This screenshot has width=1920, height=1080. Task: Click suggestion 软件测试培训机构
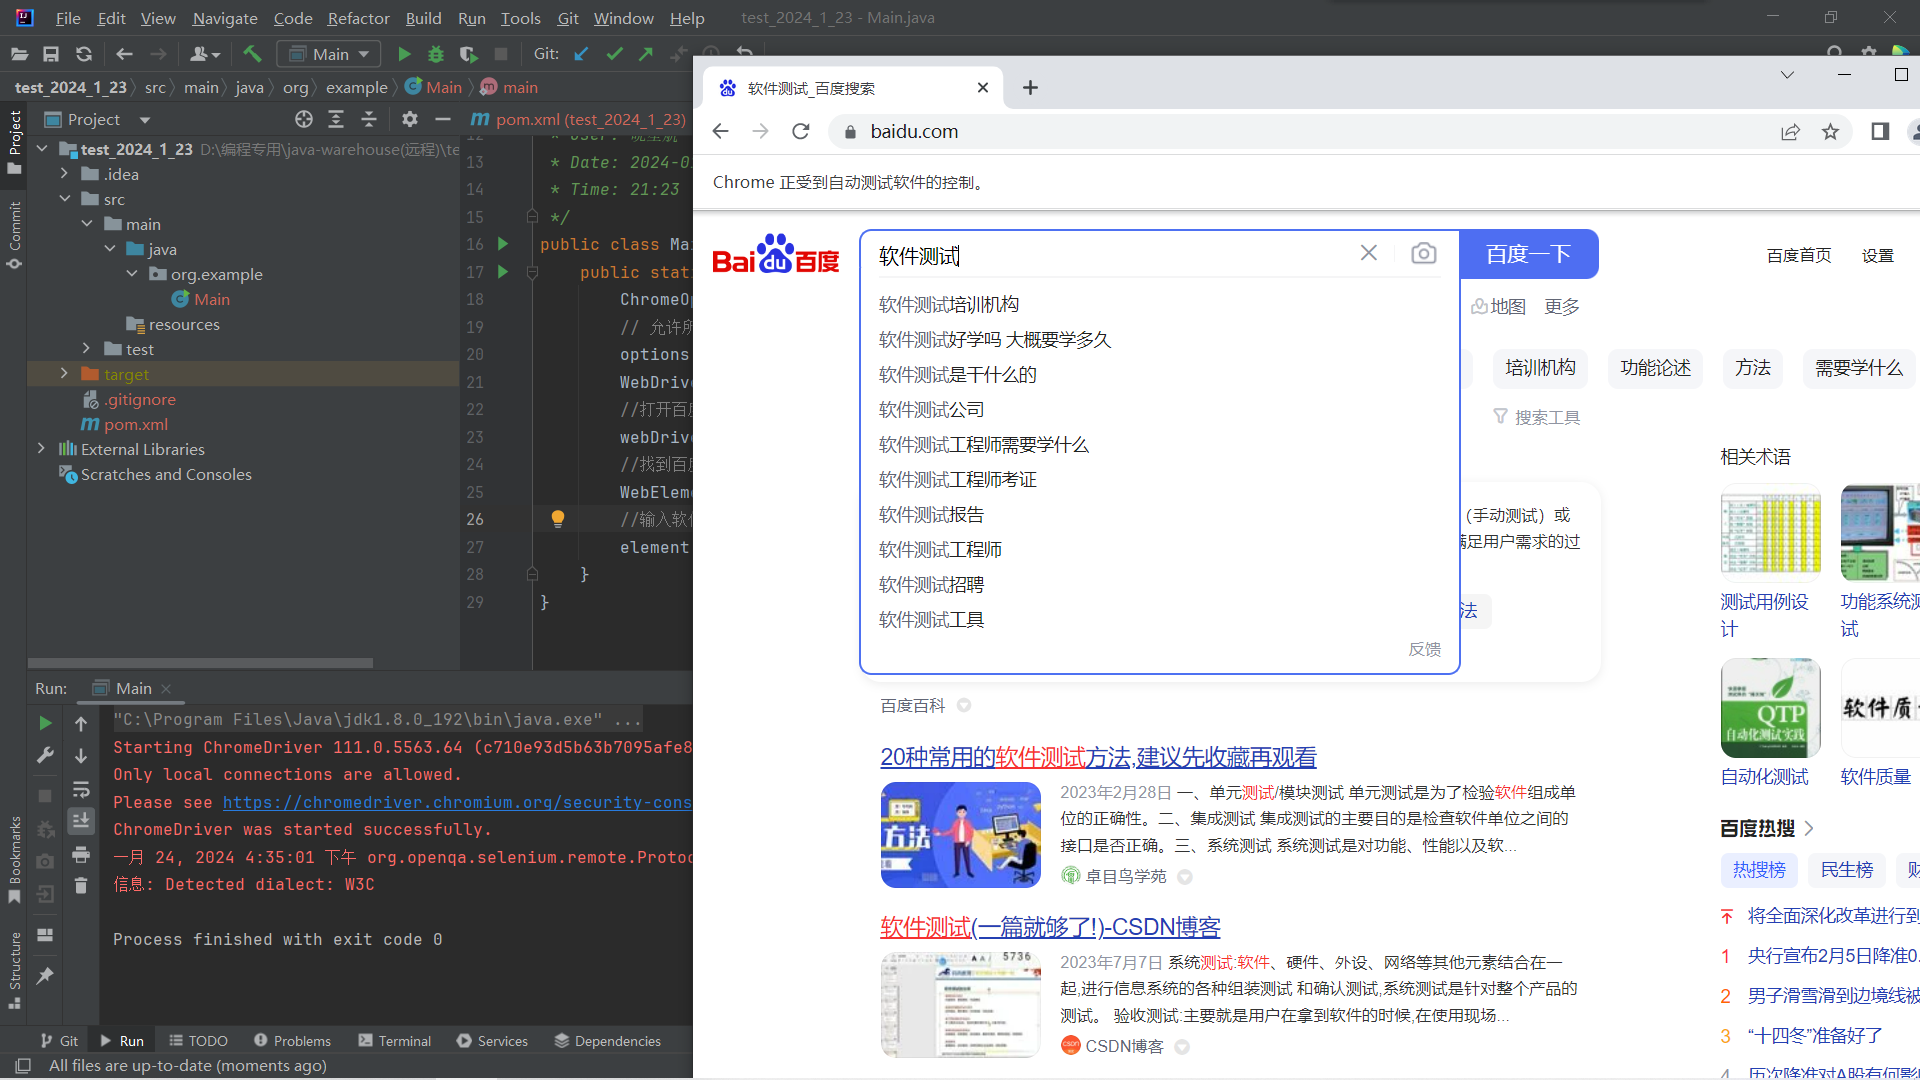[x=949, y=304]
